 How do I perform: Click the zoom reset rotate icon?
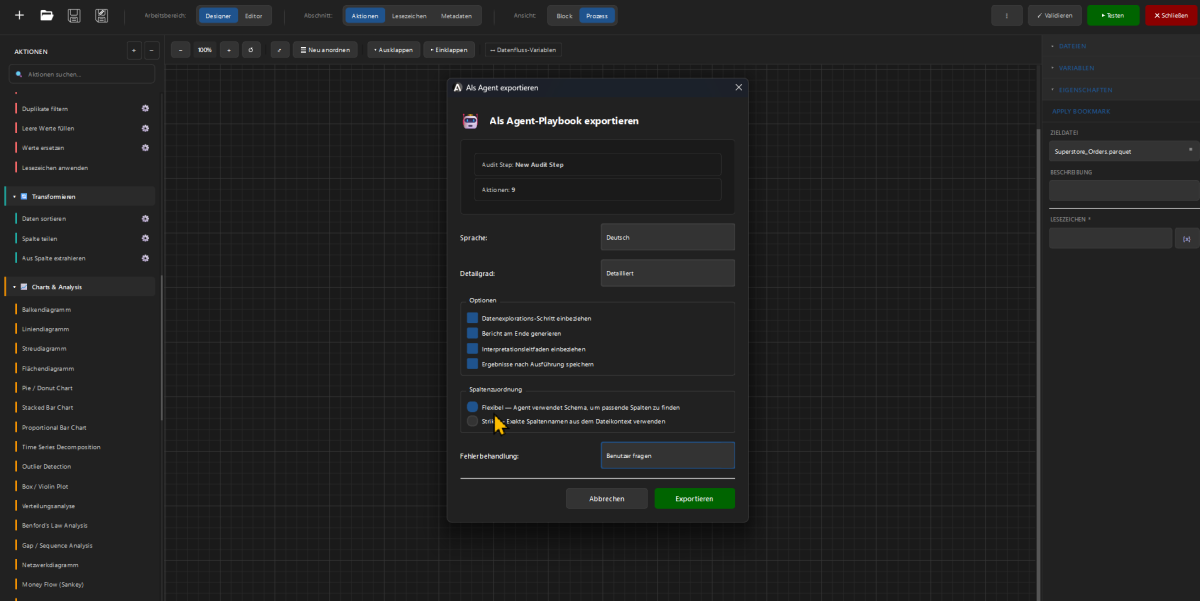pos(250,49)
